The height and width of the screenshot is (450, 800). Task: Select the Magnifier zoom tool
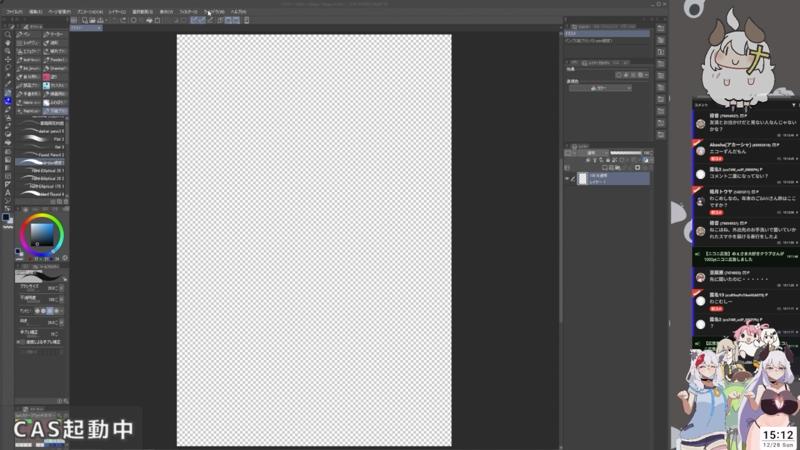[8, 34]
